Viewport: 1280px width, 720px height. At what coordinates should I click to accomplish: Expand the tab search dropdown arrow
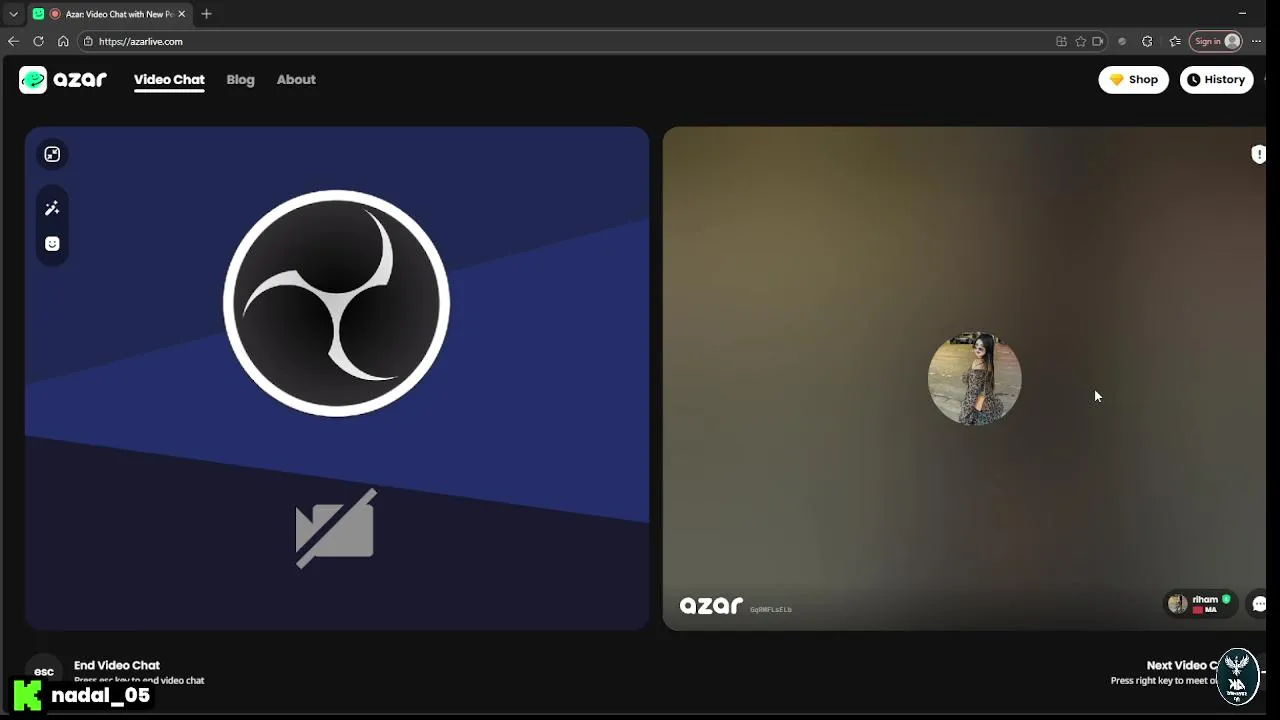tap(13, 14)
